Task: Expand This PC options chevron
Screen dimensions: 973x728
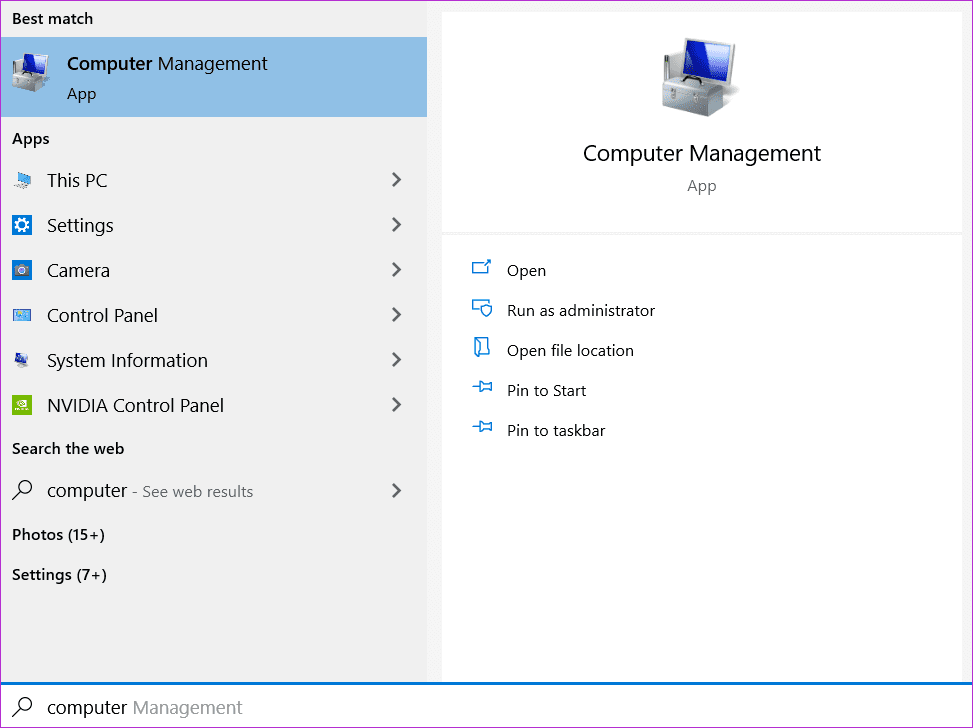Action: 397,180
